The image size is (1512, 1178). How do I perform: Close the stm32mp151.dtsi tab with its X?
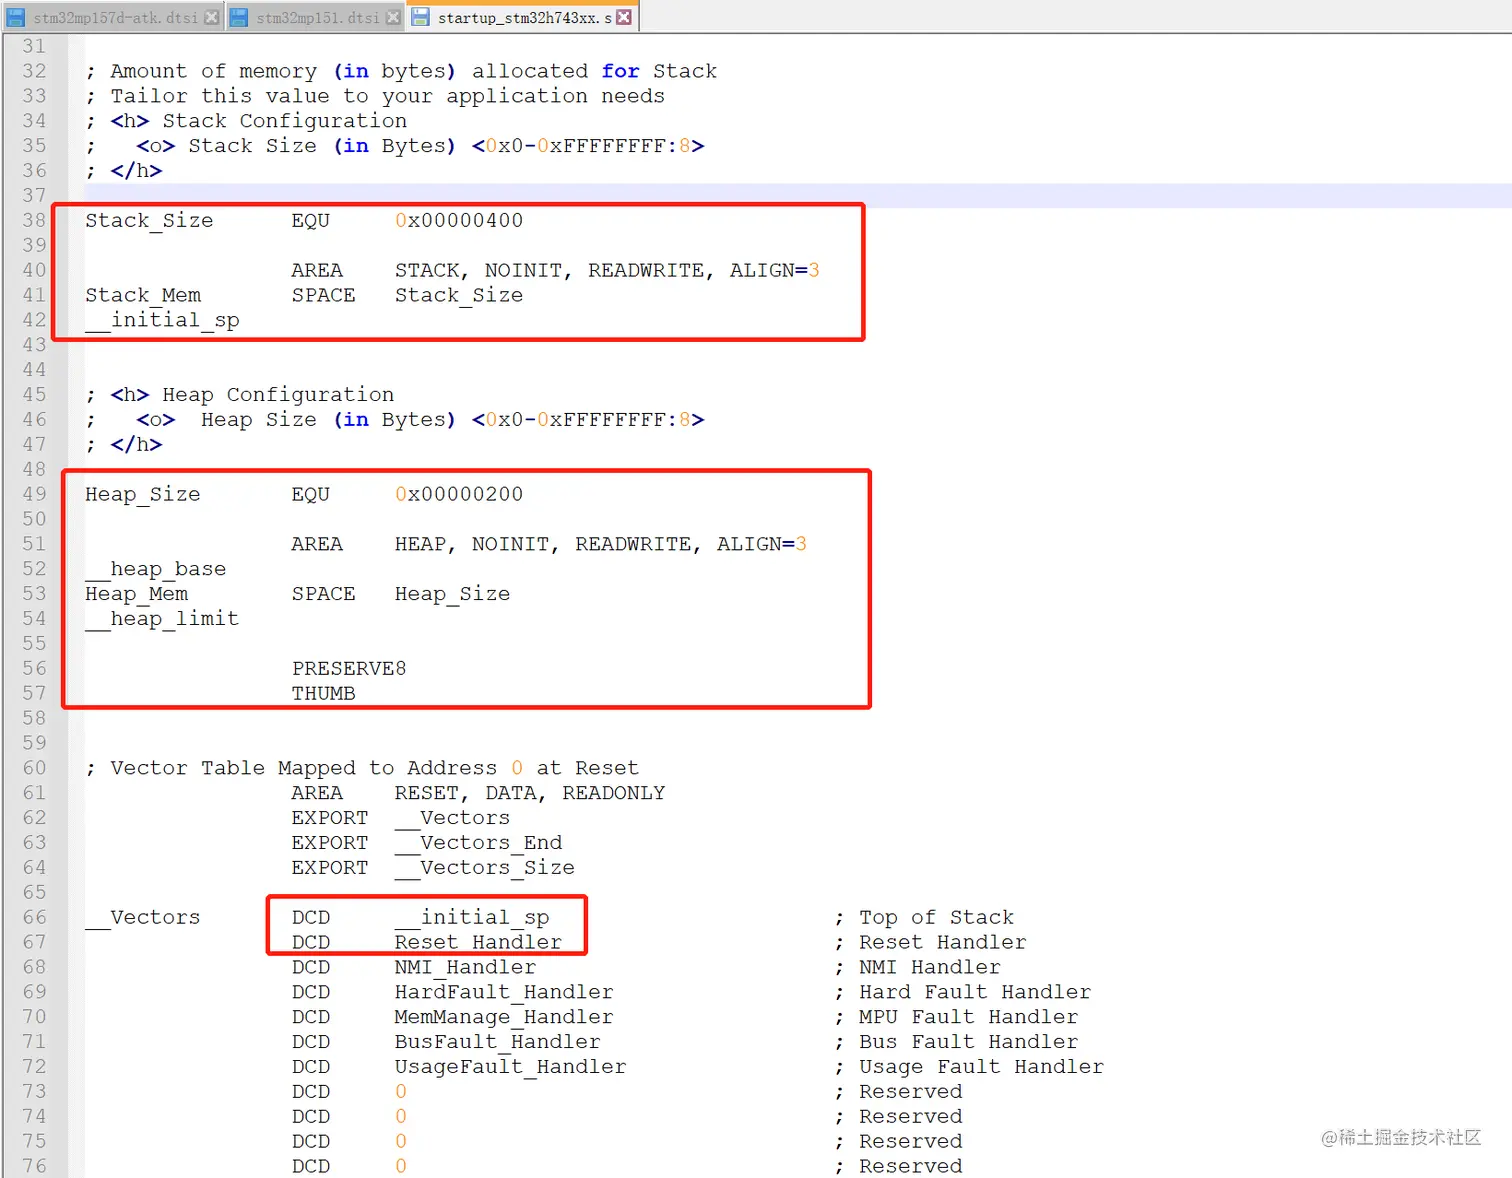pyautogui.click(x=393, y=18)
